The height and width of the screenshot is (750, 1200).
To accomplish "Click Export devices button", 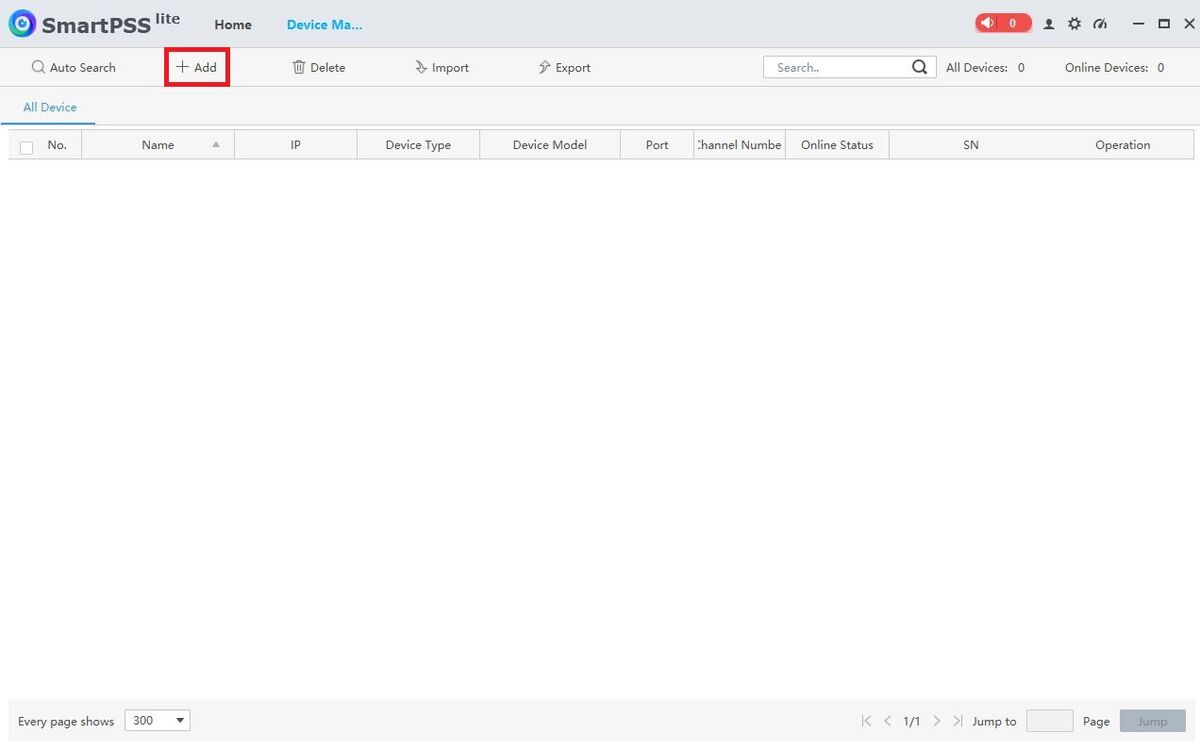I will click(564, 67).
